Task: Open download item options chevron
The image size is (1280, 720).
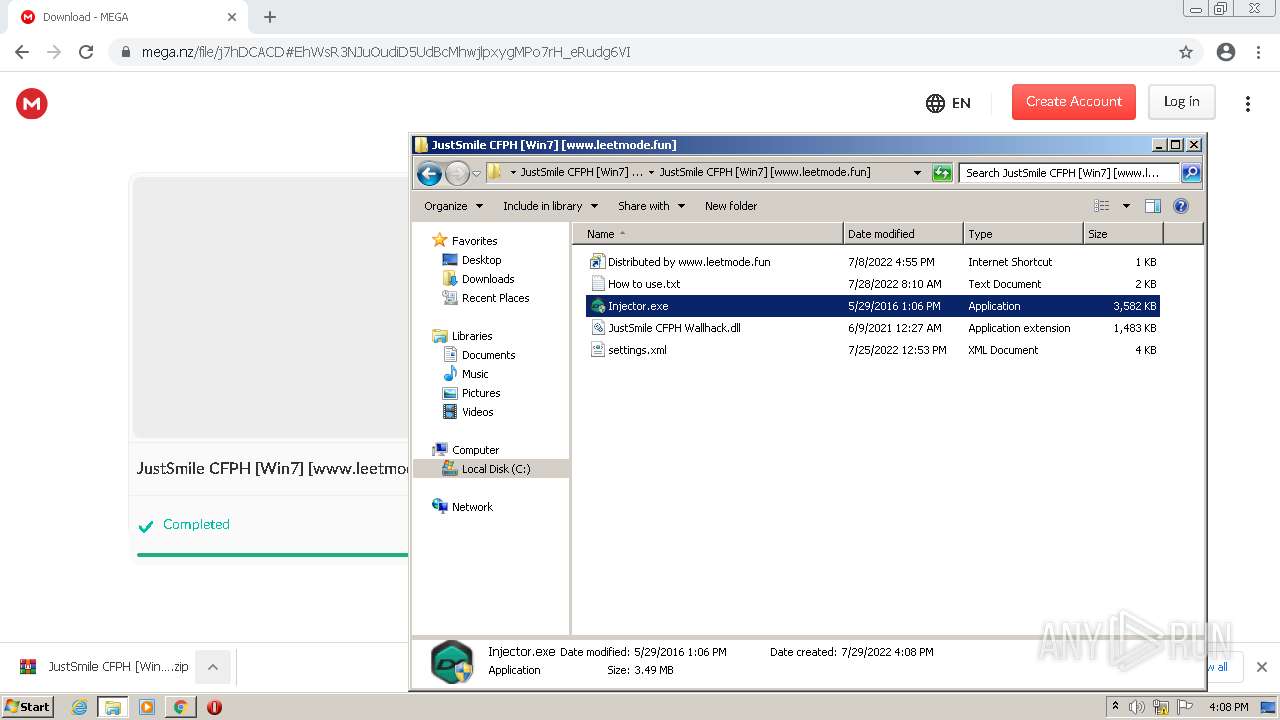Action: coord(212,667)
